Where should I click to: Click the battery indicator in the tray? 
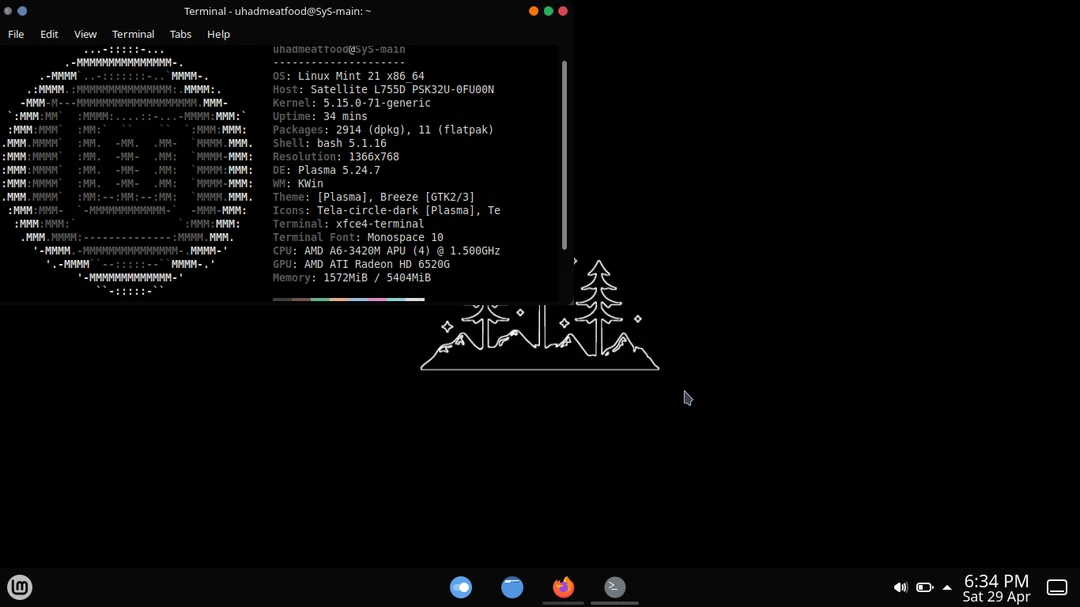(922, 587)
